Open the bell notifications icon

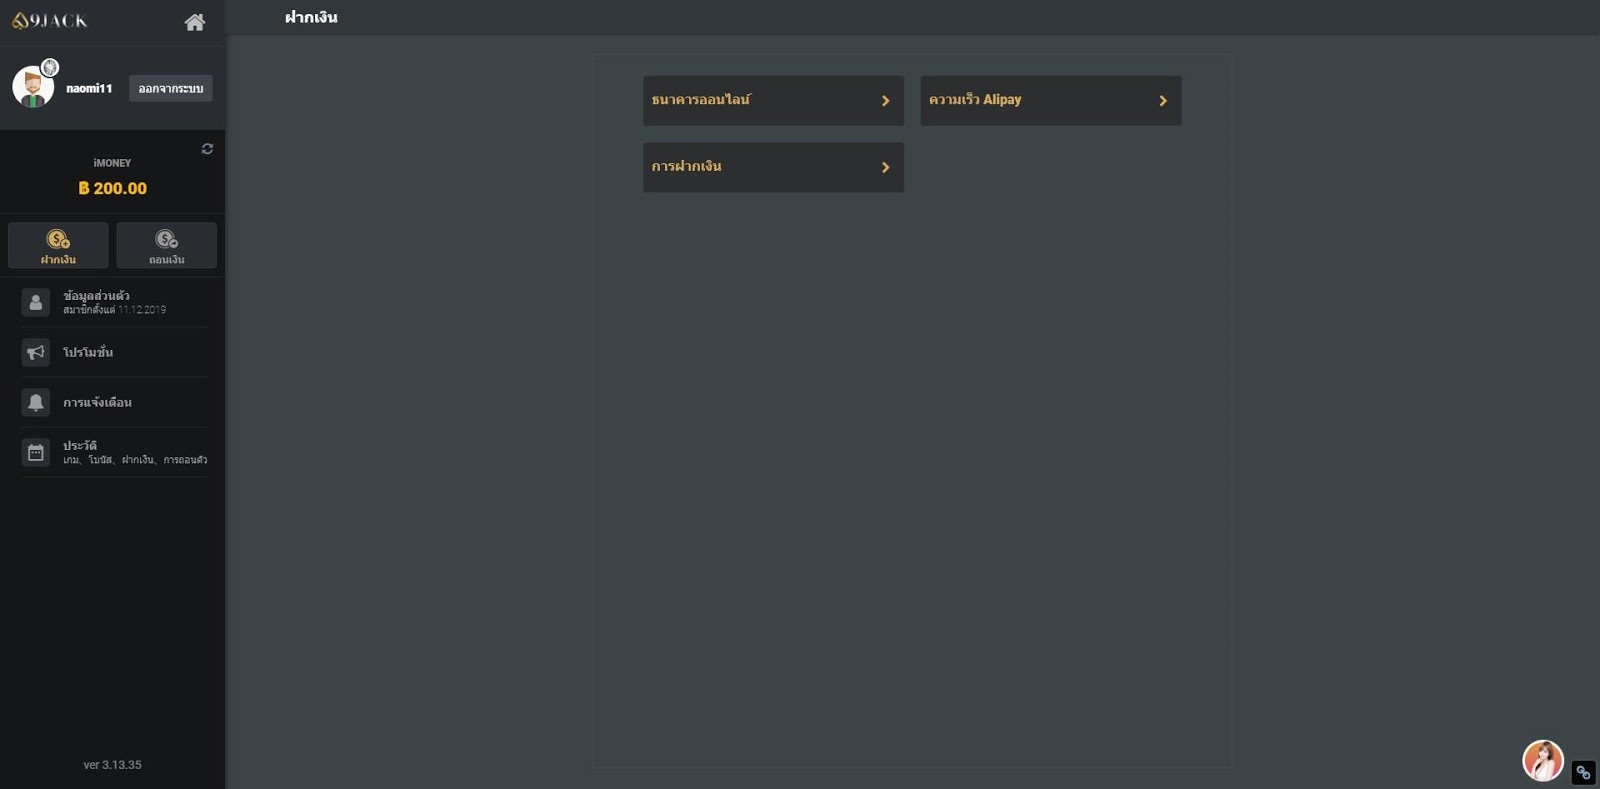pos(36,402)
